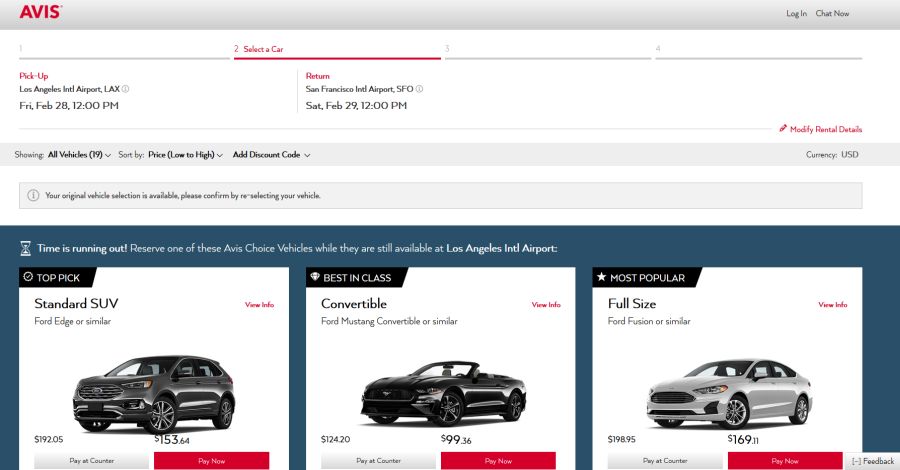Click 'Los Angeles Intl Airport, LAX' pick-up location
This screenshot has width=900, height=470.
[69, 89]
